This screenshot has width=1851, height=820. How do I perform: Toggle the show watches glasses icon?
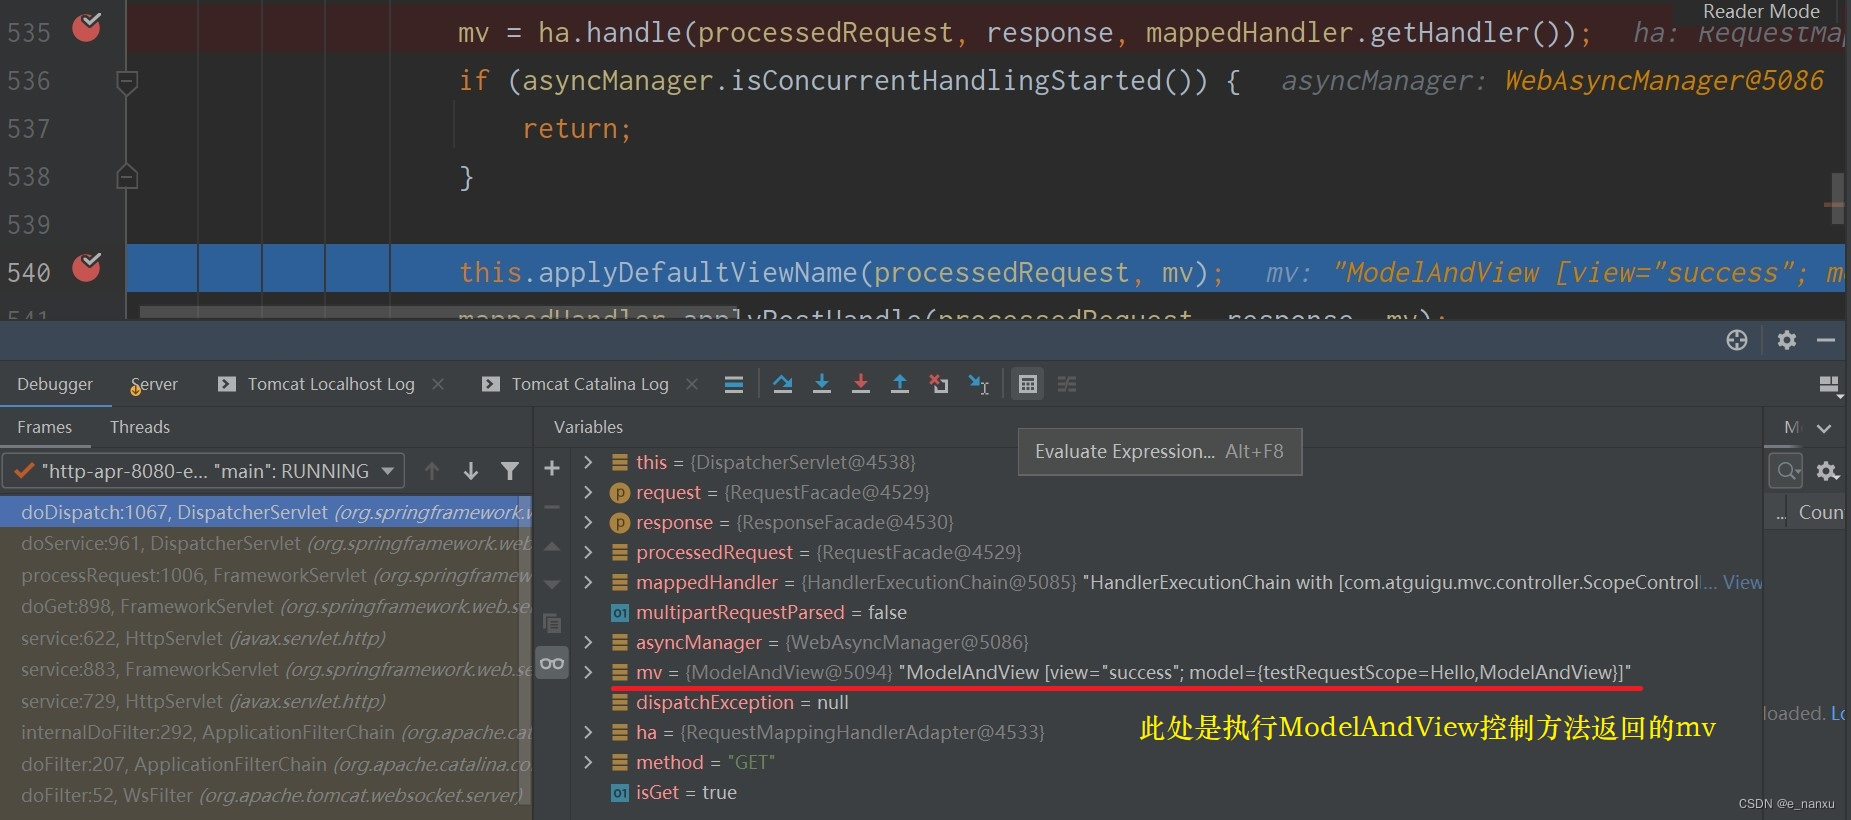pos(552,663)
